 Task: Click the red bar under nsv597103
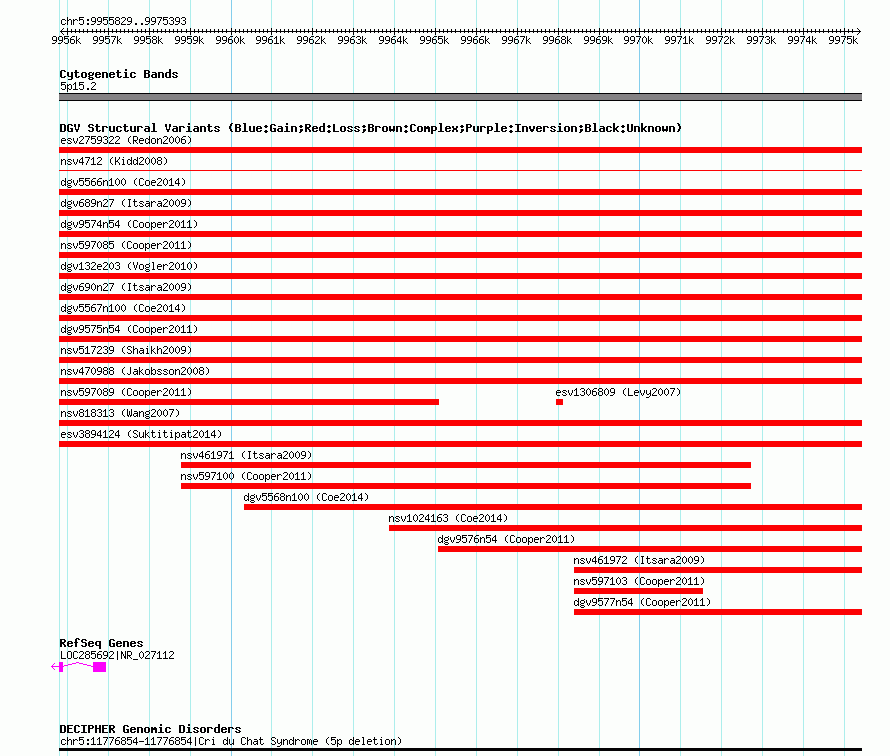click(x=639, y=591)
